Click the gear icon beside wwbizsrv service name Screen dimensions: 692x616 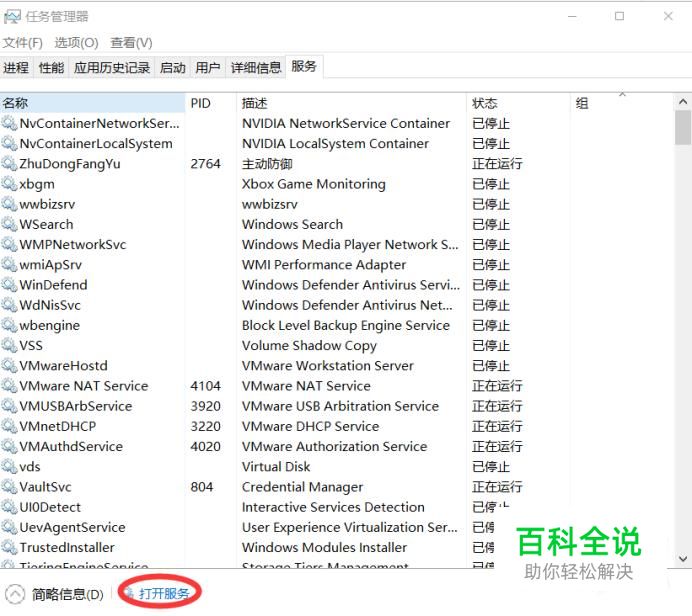click(9, 204)
